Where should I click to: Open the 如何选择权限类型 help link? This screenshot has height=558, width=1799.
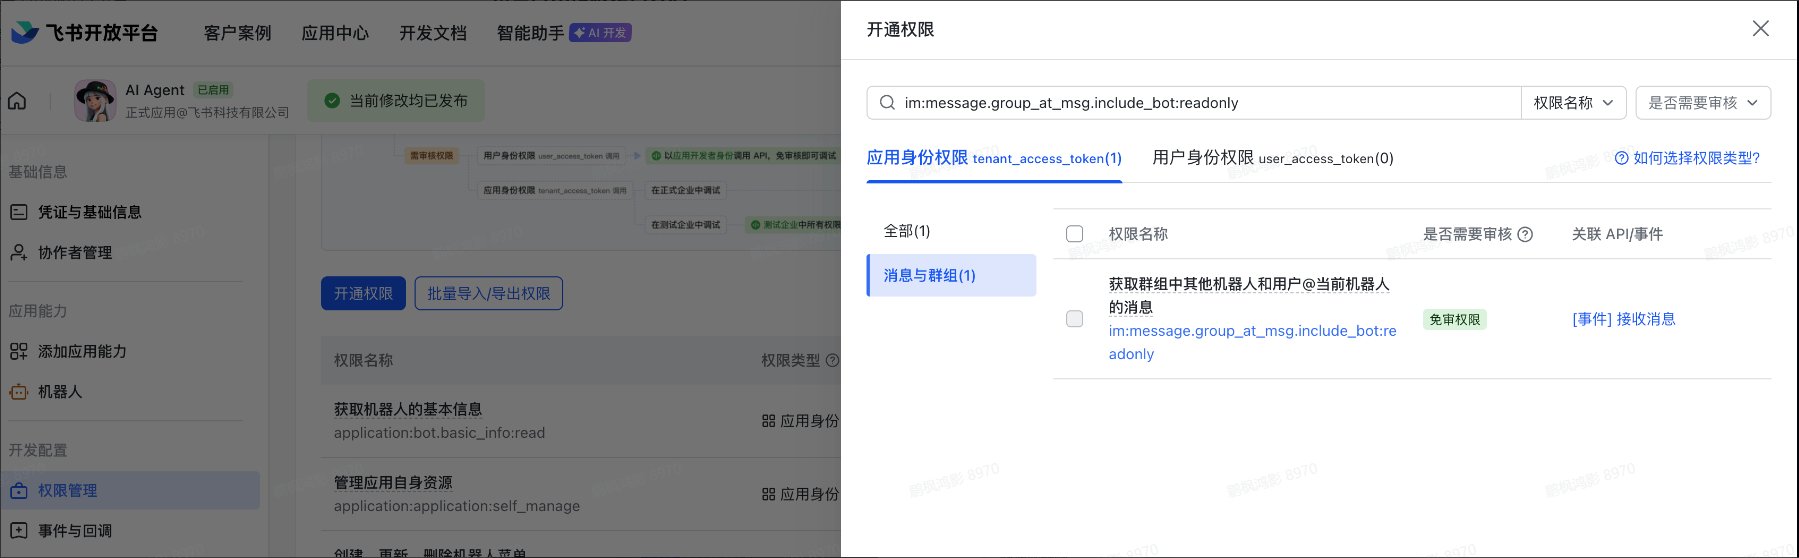pyautogui.click(x=1688, y=158)
